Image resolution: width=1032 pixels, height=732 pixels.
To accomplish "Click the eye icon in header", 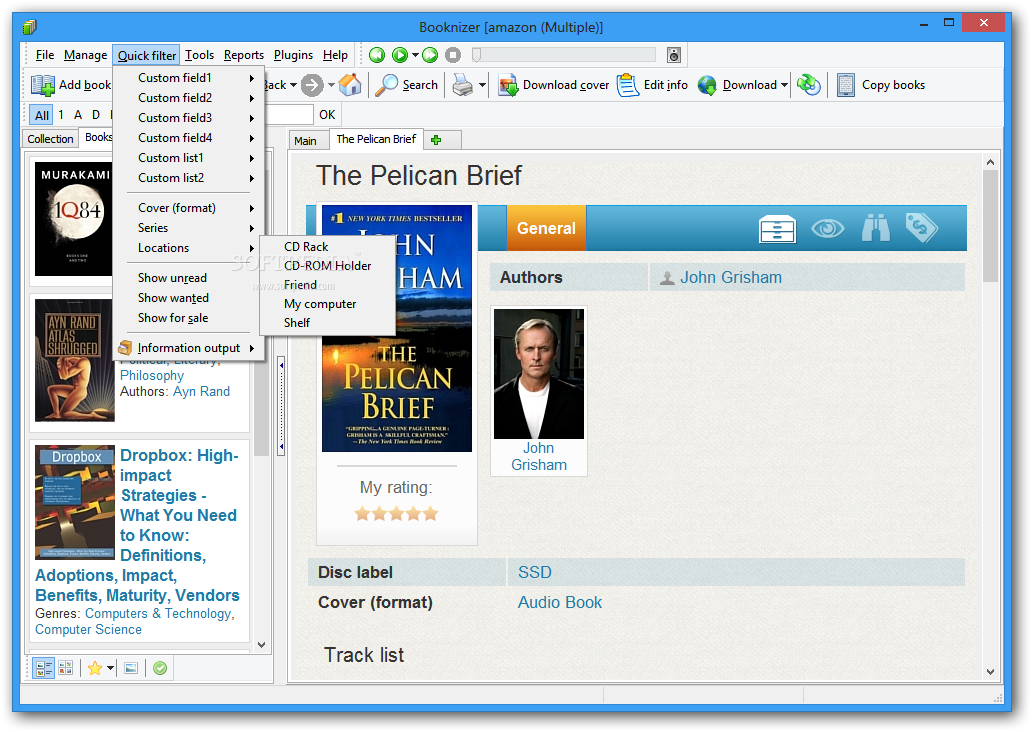I will (x=827, y=228).
